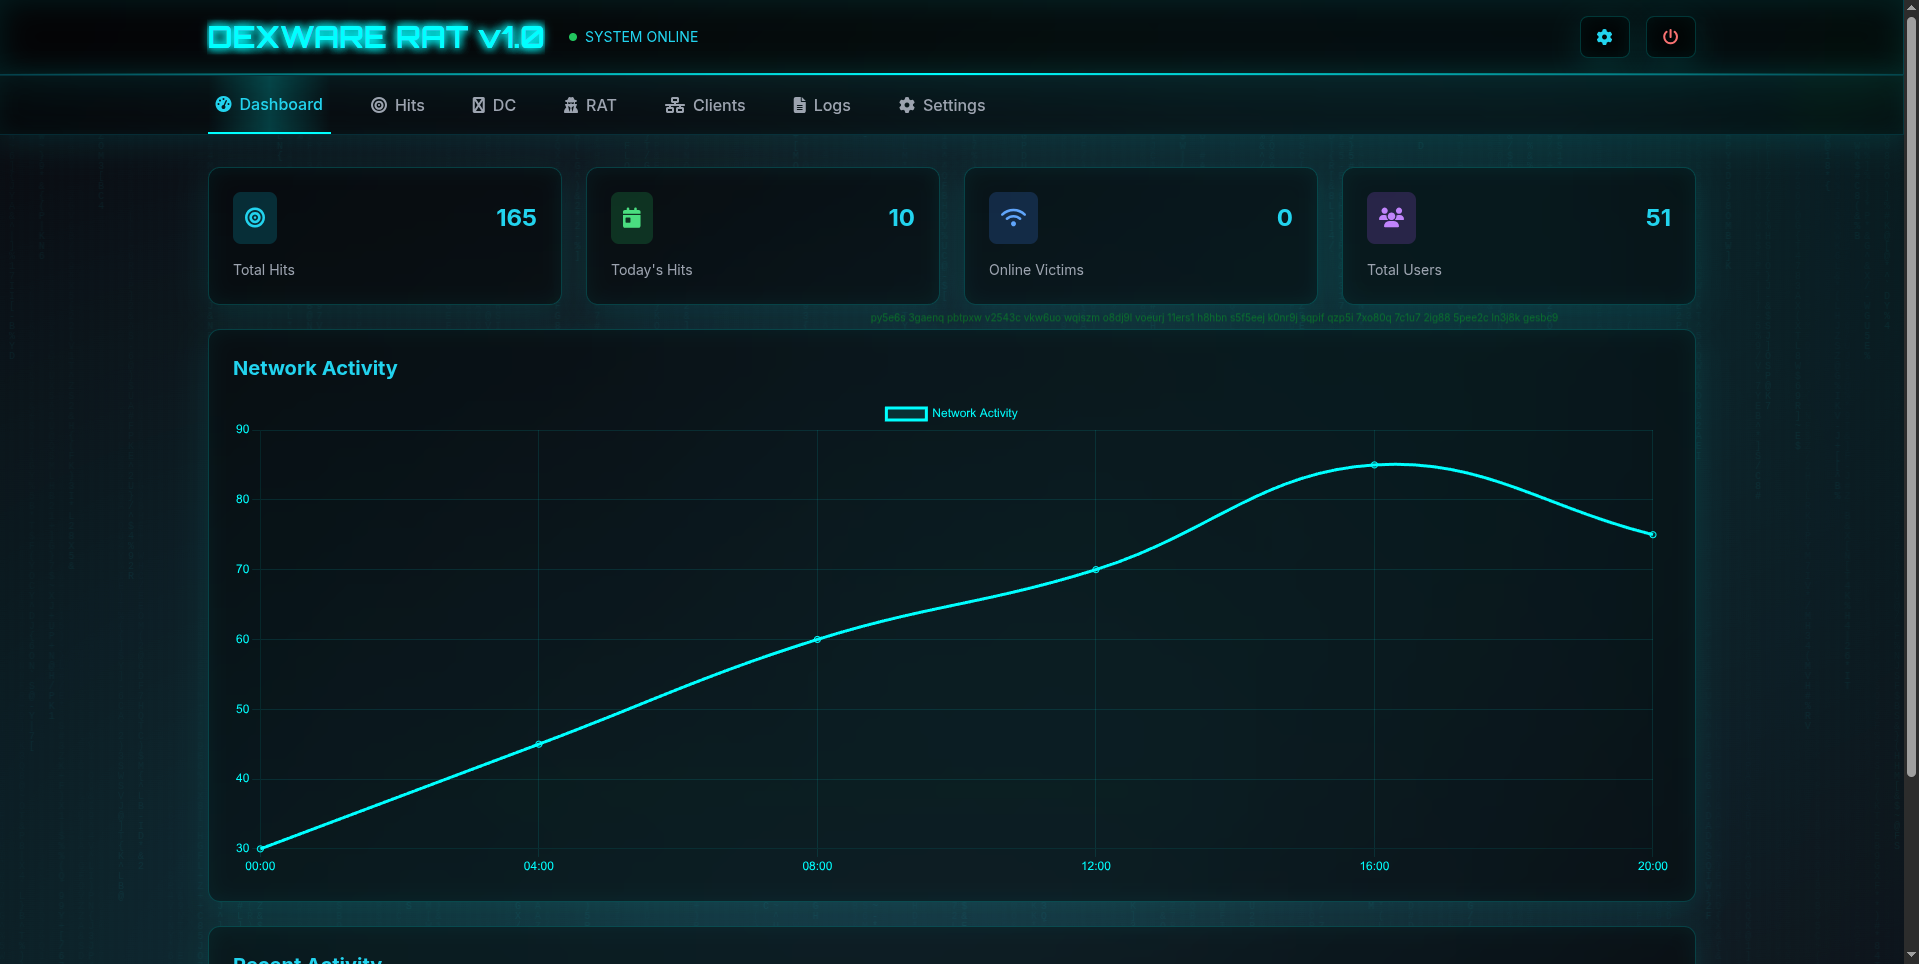Select the Settings tab in navigation bar
The image size is (1919, 964).
(x=941, y=106)
